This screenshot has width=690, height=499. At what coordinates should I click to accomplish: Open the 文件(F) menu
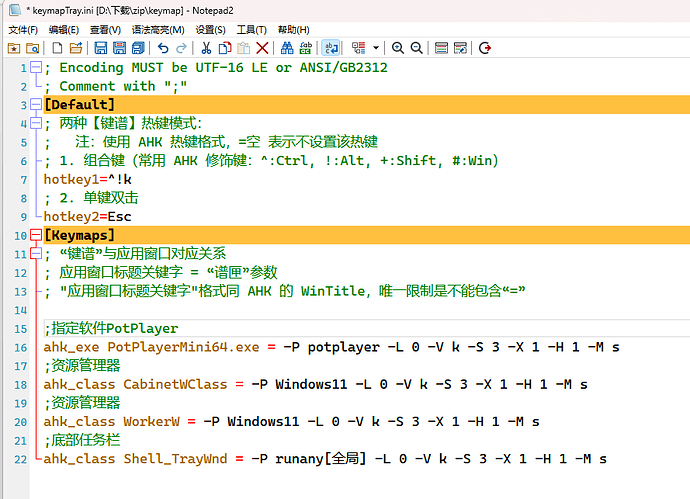[x=23, y=30]
